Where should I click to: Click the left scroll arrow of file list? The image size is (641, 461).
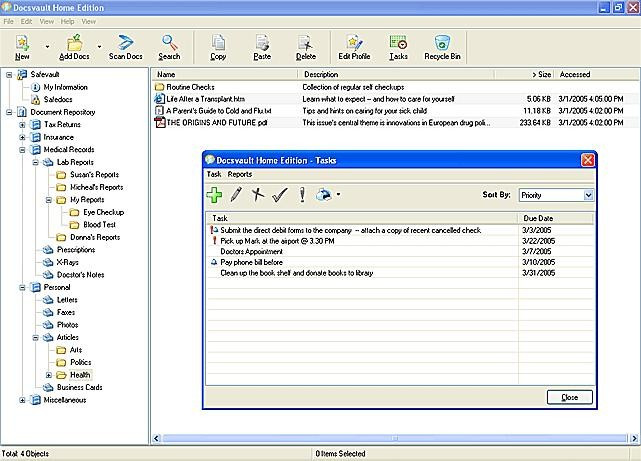click(156, 439)
